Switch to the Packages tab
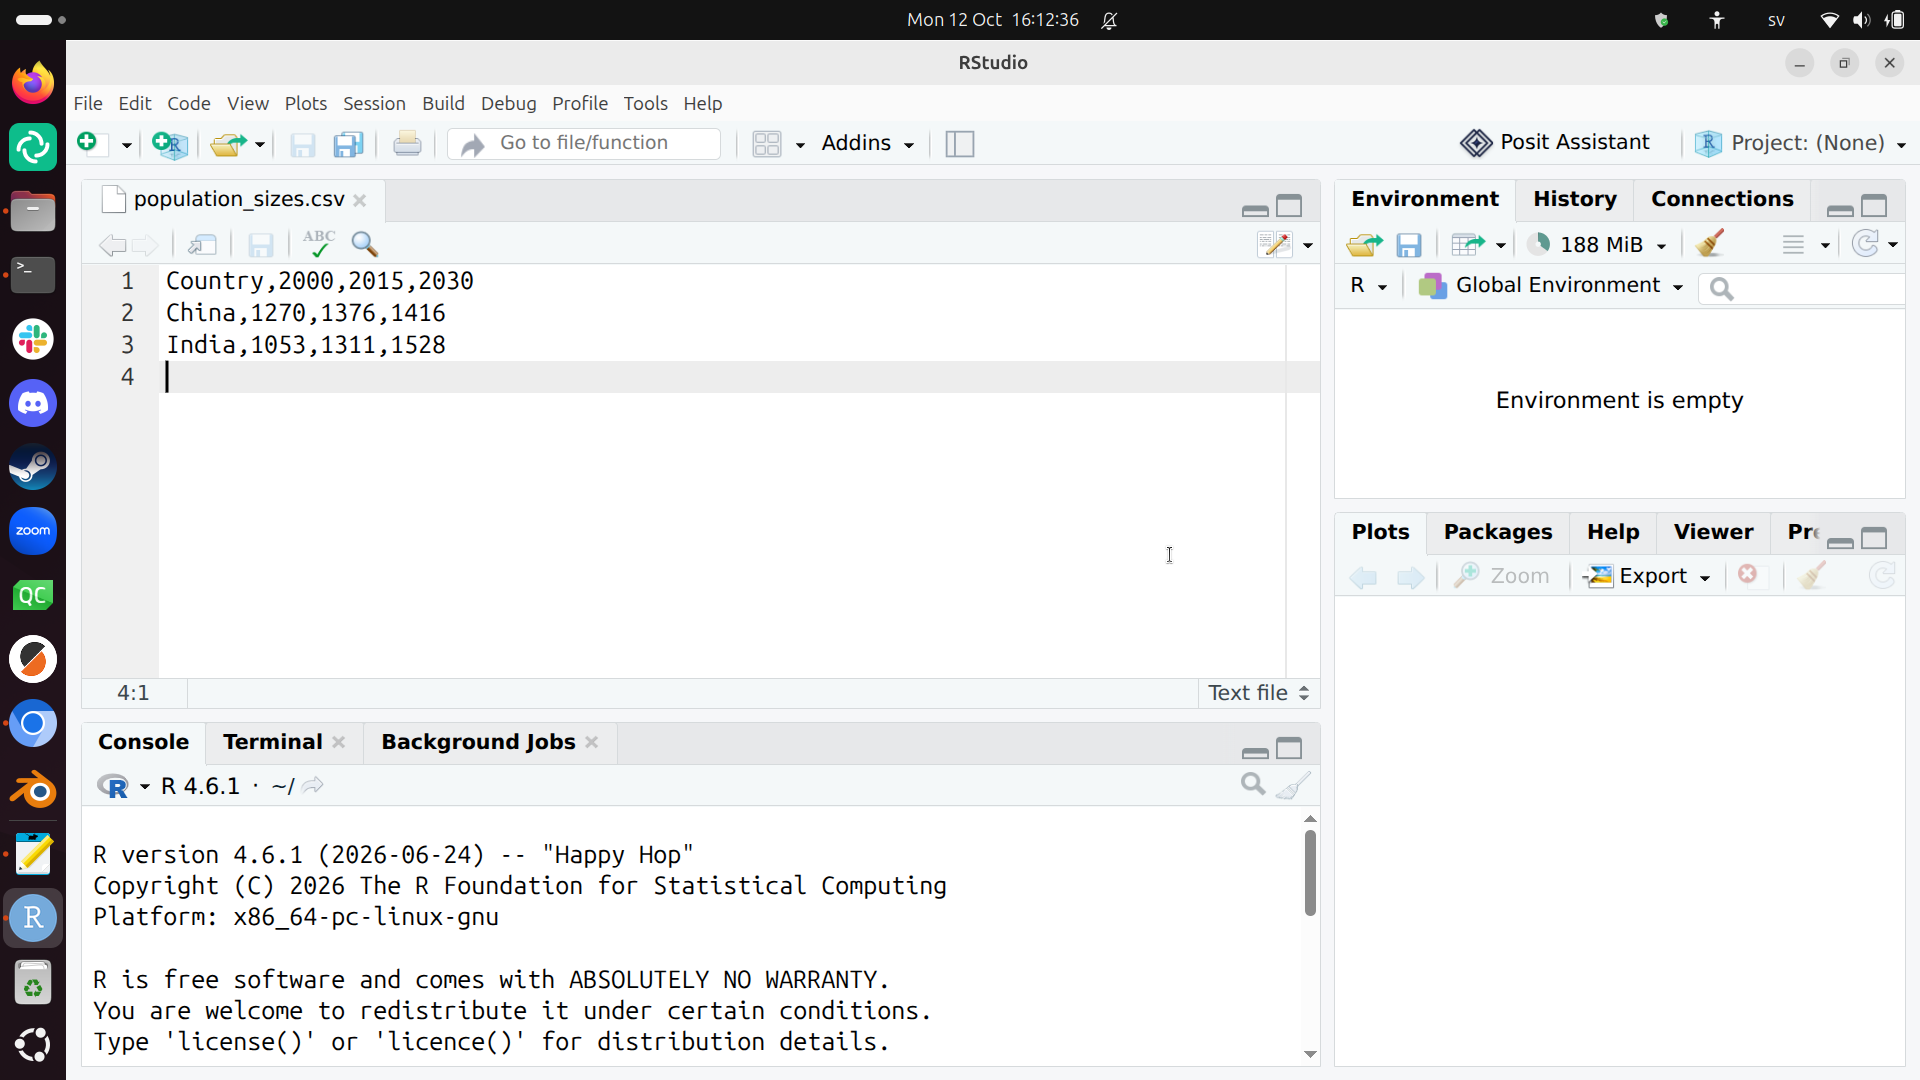The width and height of the screenshot is (1920, 1080). (1497, 532)
